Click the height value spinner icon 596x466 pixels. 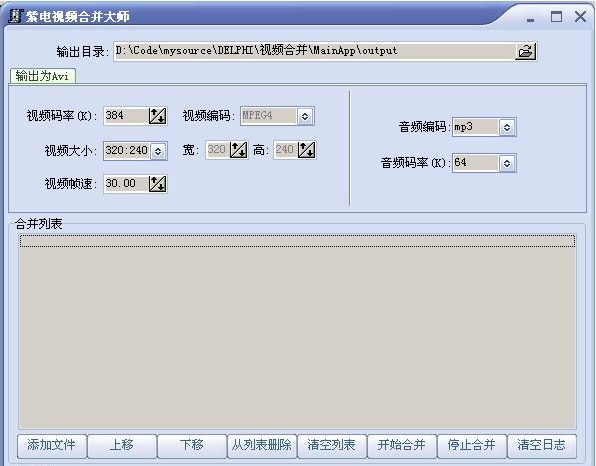pos(306,150)
